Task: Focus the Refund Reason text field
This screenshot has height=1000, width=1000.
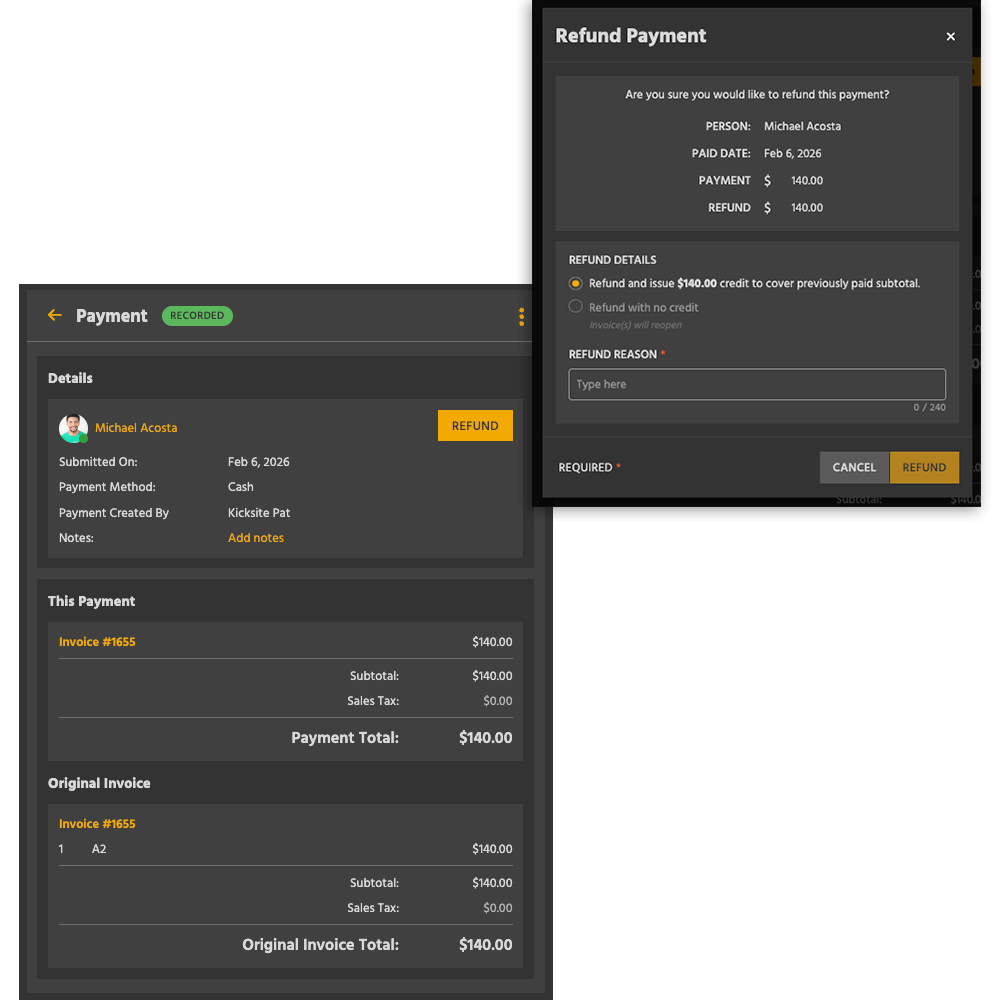Action: point(756,384)
